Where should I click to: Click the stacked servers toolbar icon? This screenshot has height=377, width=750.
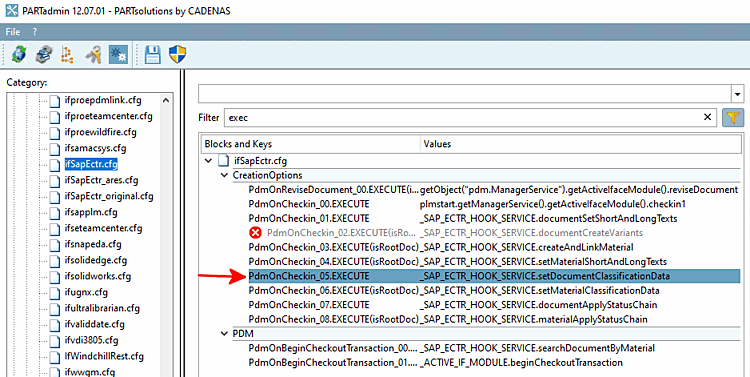(x=44, y=55)
